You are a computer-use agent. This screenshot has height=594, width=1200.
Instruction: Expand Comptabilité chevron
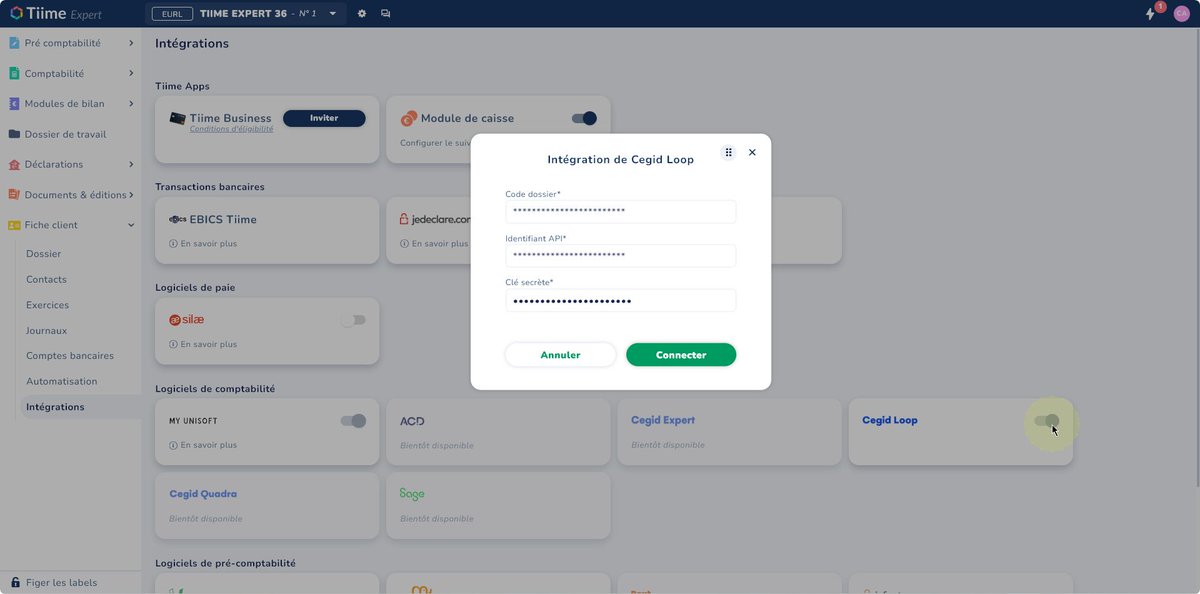pos(131,73)
